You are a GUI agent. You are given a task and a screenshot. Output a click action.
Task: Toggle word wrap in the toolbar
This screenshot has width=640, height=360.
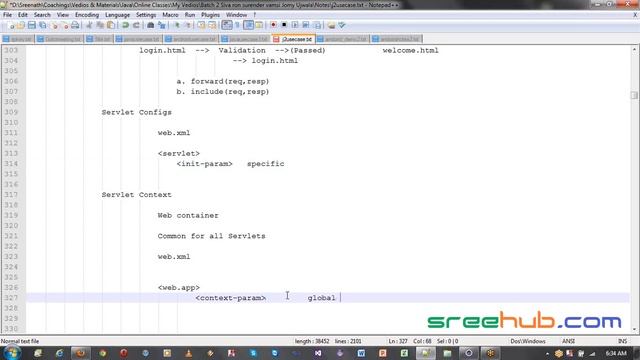pyautogui.click(x=227, y=25)
